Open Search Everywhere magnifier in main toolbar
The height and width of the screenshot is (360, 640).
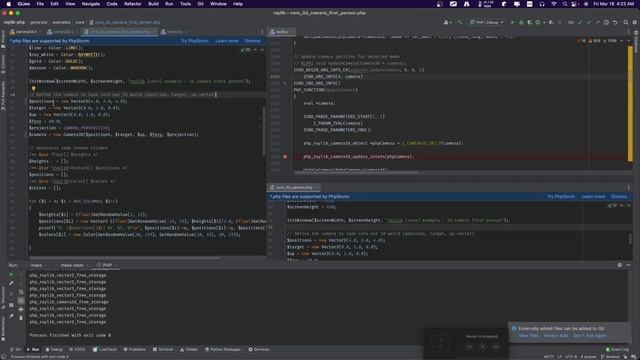[625, 22]
